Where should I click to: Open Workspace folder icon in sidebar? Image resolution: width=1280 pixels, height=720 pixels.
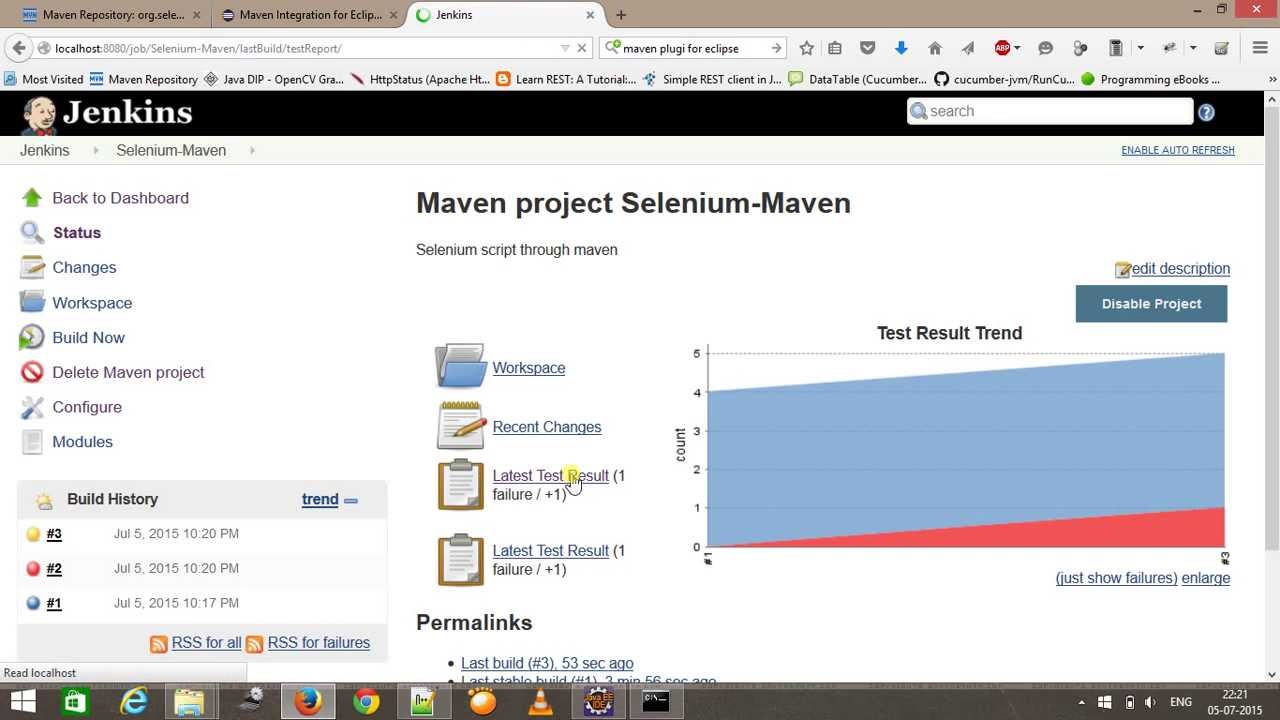pos(32,302)
